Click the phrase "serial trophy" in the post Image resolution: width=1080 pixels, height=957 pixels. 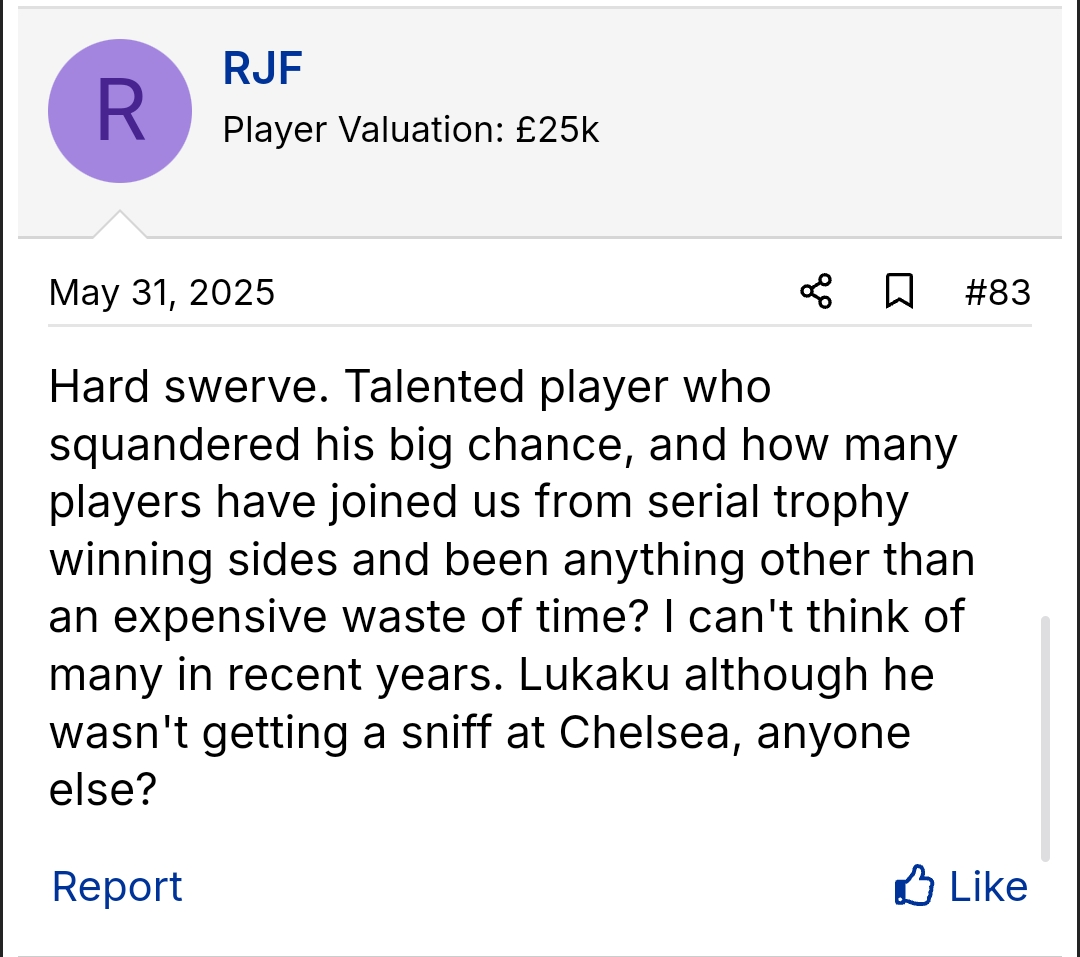(x=777, y=502)
